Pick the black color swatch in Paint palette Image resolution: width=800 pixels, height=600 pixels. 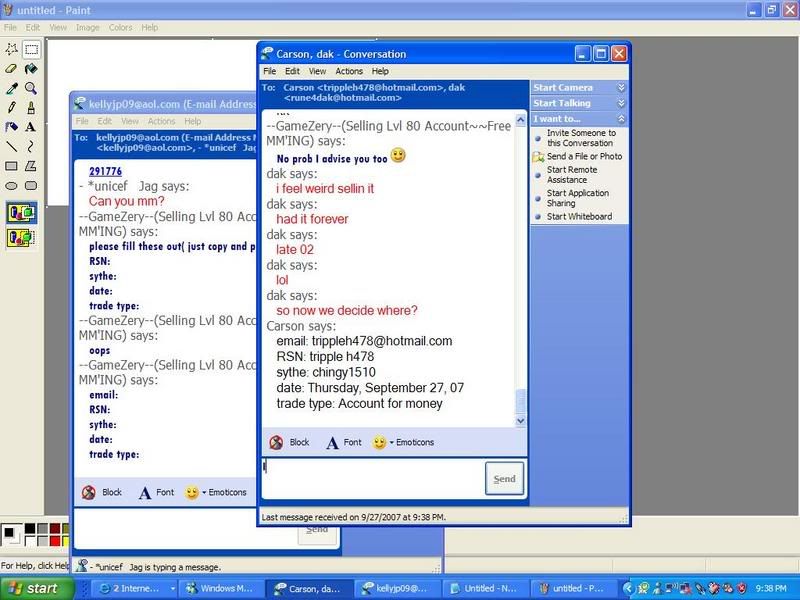coord(30,528)
